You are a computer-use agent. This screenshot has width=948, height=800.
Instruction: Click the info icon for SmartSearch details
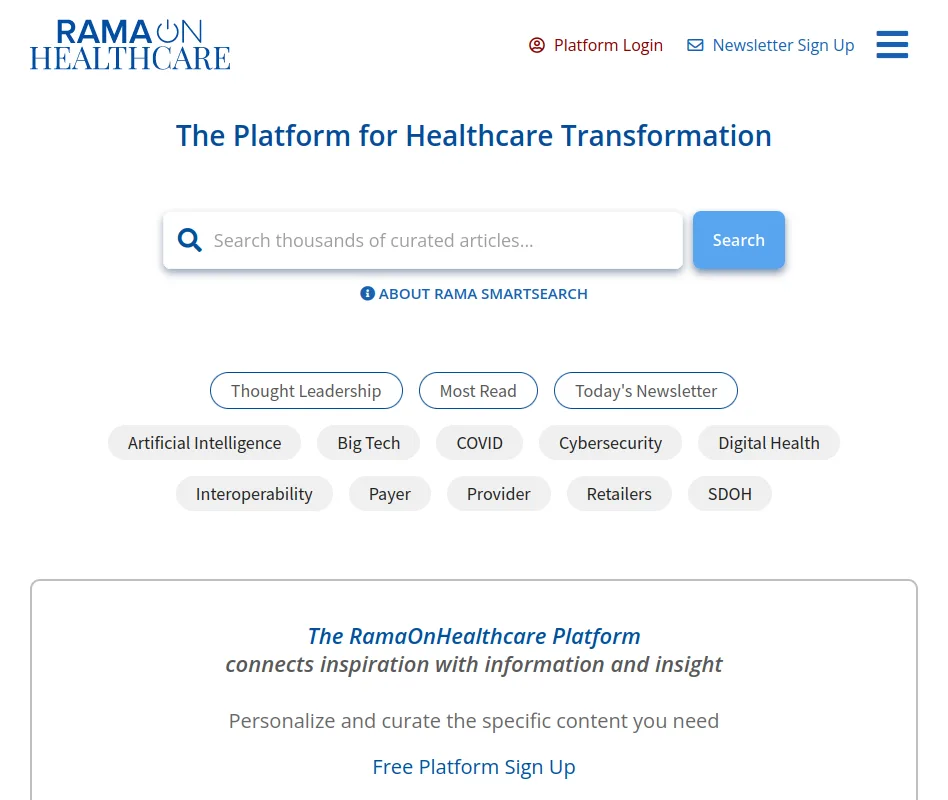point(367,293)
